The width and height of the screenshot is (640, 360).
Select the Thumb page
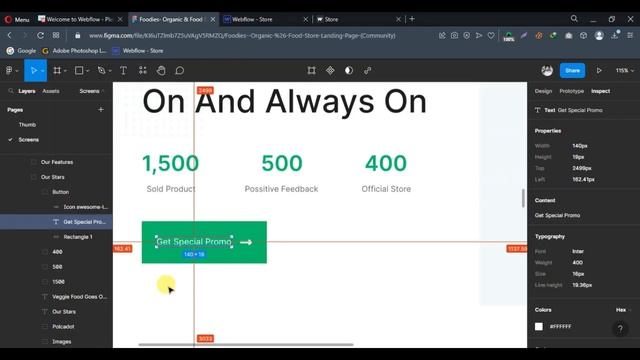pos(27,124)
